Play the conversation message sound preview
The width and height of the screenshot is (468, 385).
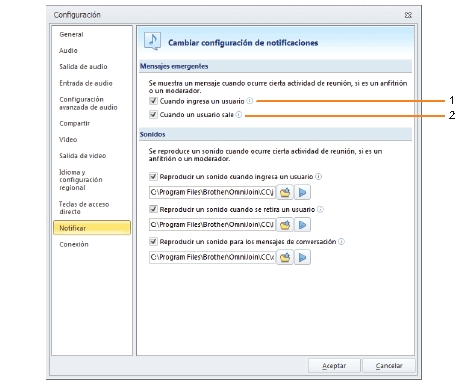(302, 257)
